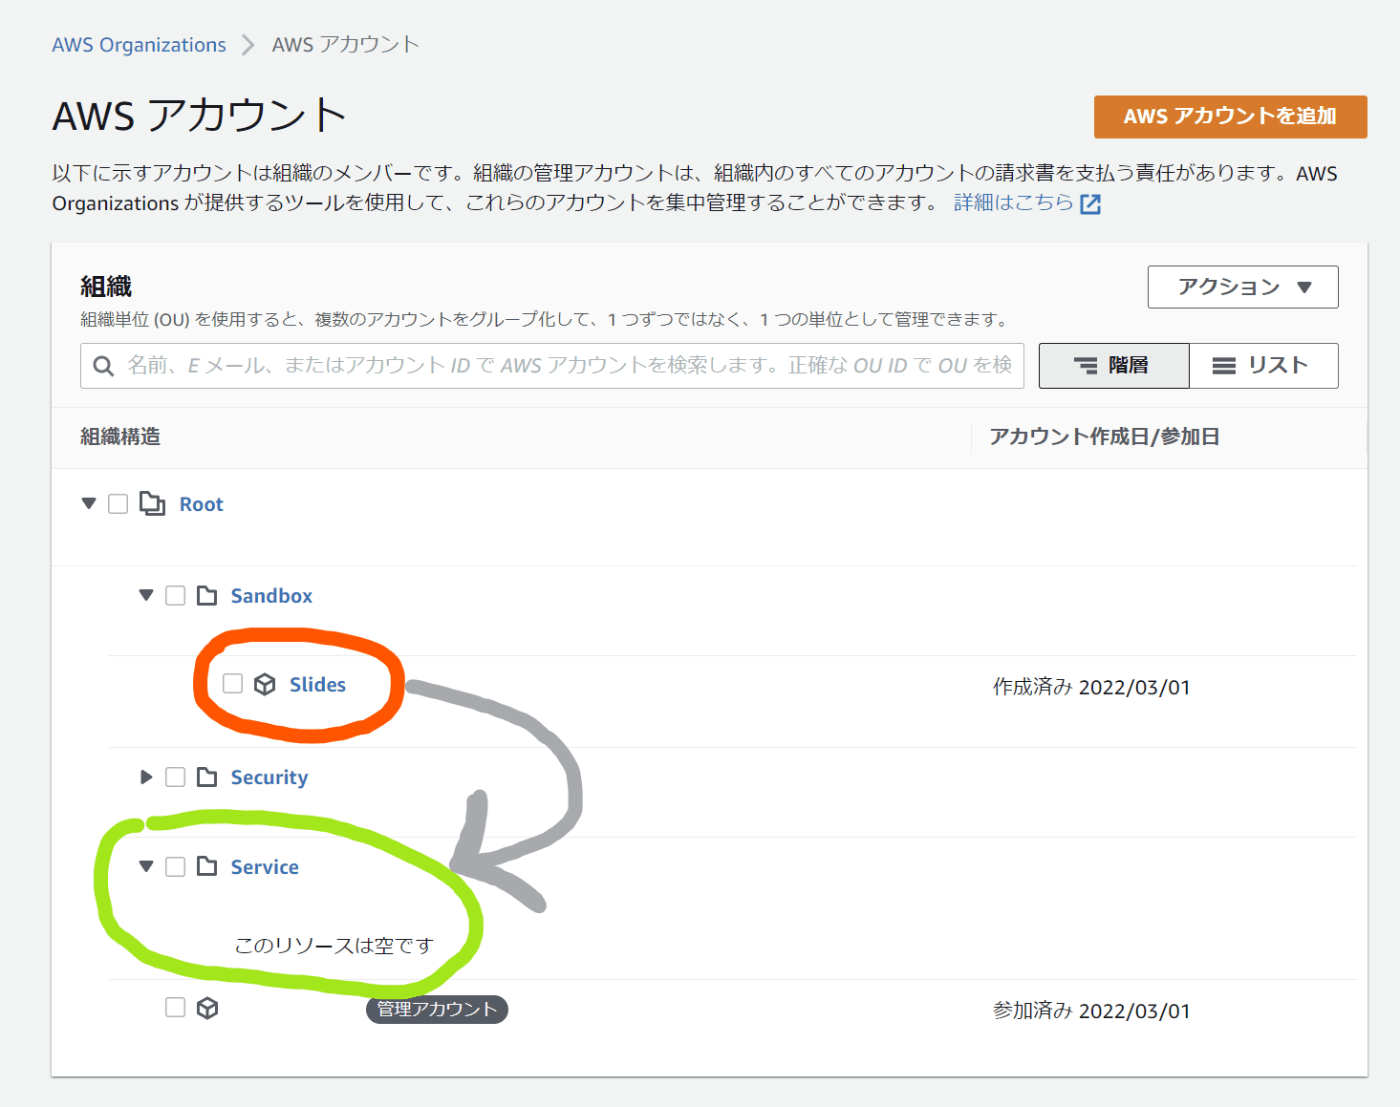
Task: Click the 作成済み 2022/03/01 date
Action: [x=1091, y=687]
